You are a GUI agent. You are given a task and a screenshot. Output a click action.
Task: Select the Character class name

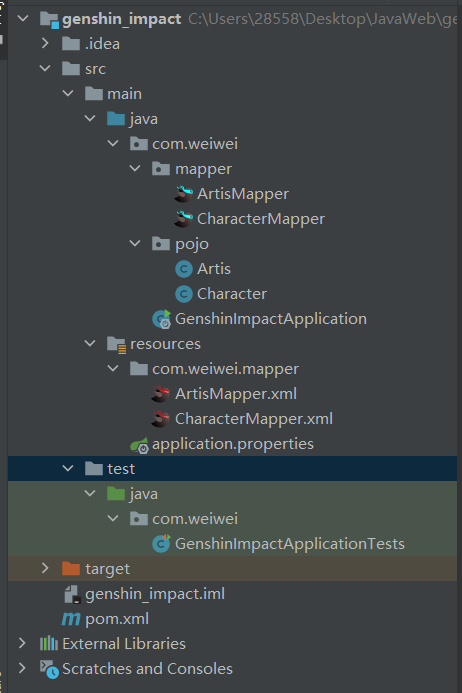(x=232, y=294)
